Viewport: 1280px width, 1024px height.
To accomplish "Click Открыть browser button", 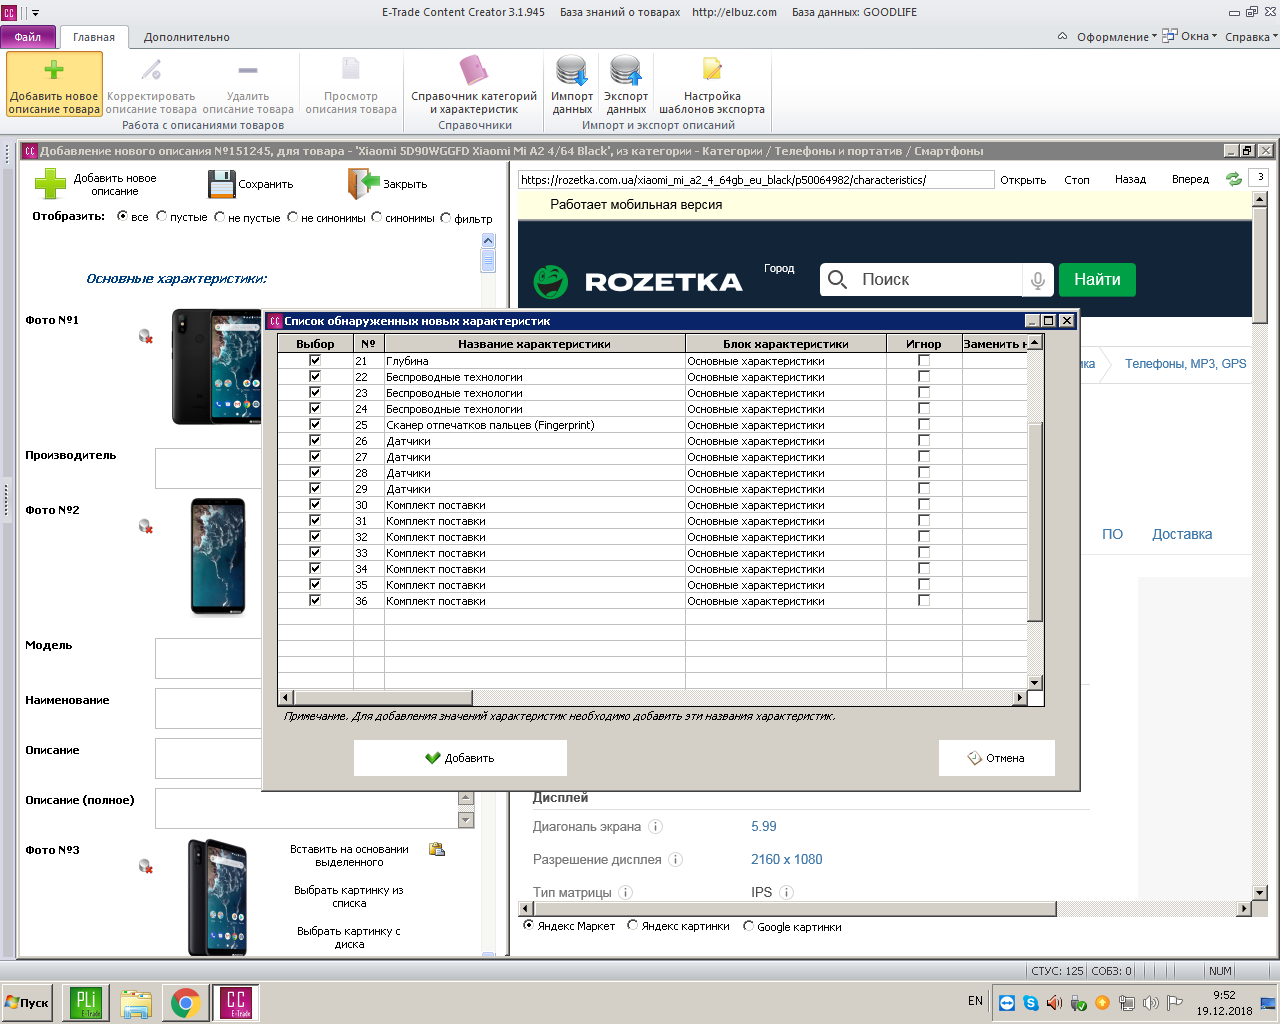I will [1023, 180].
